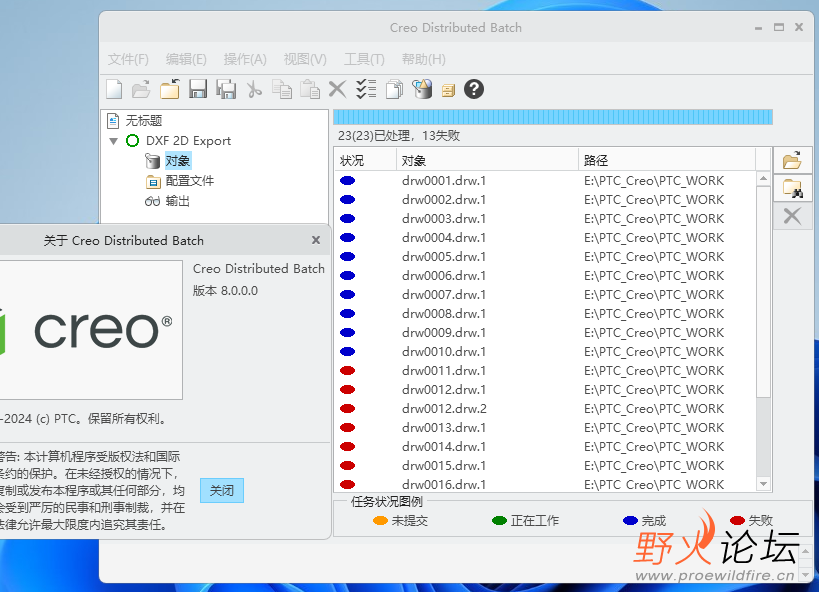Viewport: 819px width, 592px height.
Task: Click the blue status dot for drw0001.drw.1
Action: click(347, 180)
